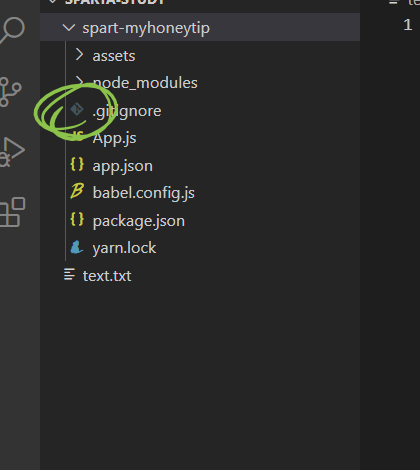420x470 pixels.
Task: Open the Run and Debug view
Action: (x=12, y=152)
